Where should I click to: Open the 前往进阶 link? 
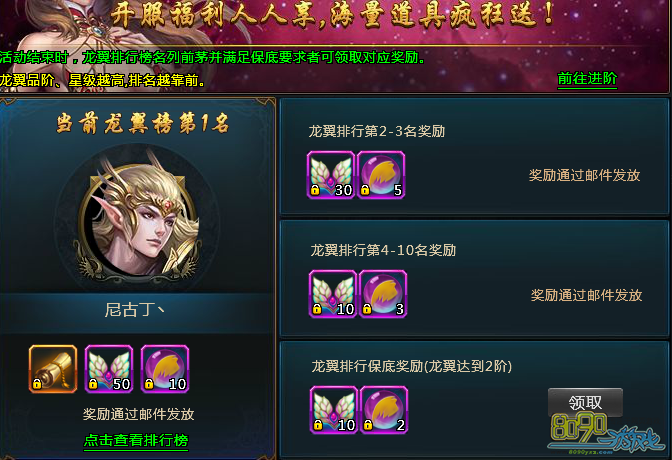coord(587,79)
